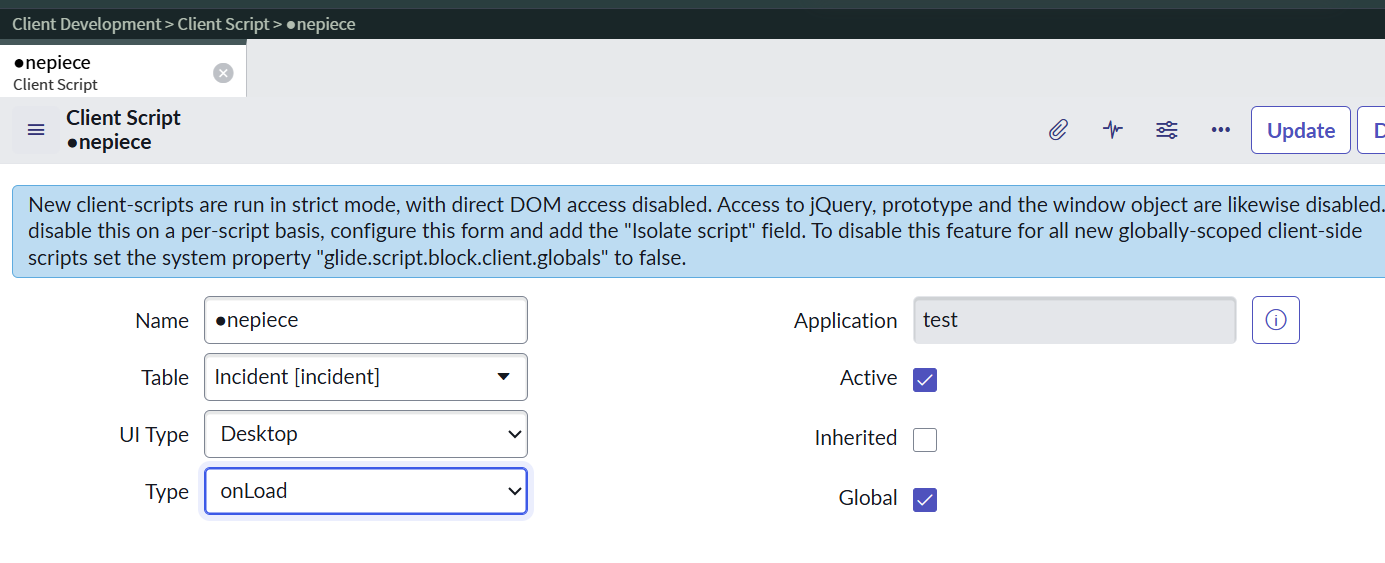This screenshot has width=1385, height=563.
Task: Click the personalize form settings icon
Action: (1166, 130)
